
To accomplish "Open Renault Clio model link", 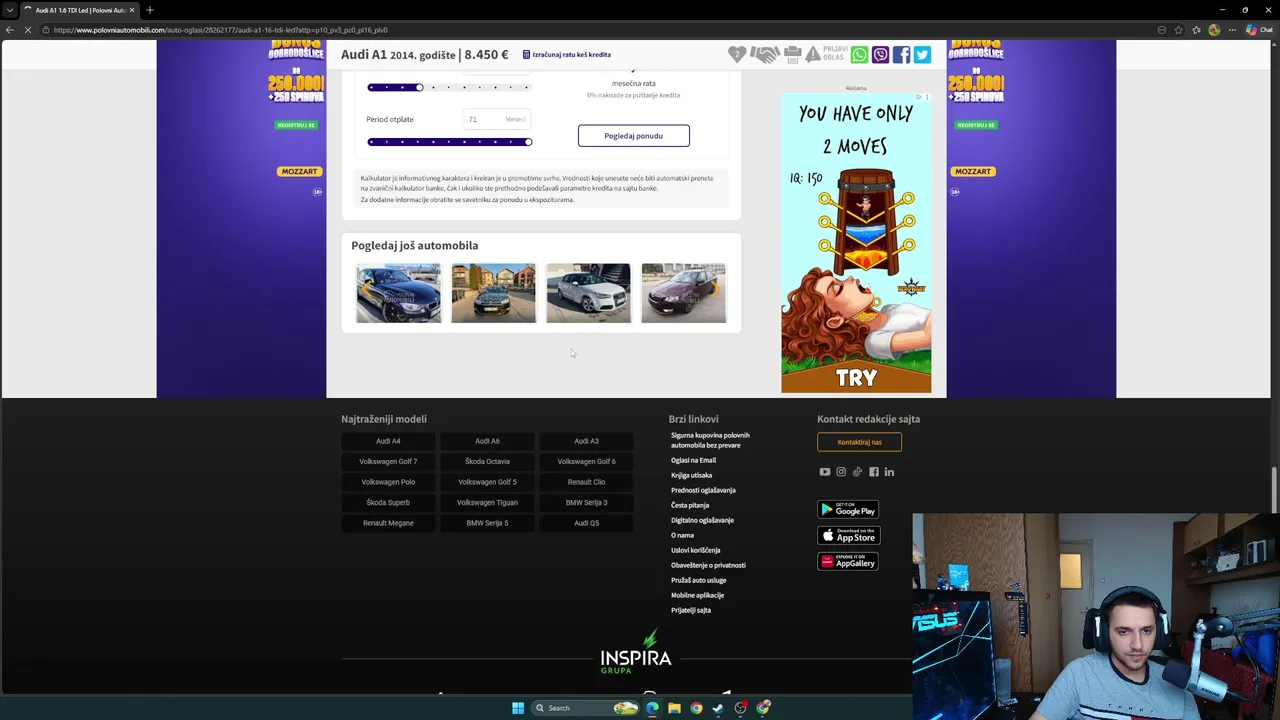I will pyautogui.click(x=586, y=482).
